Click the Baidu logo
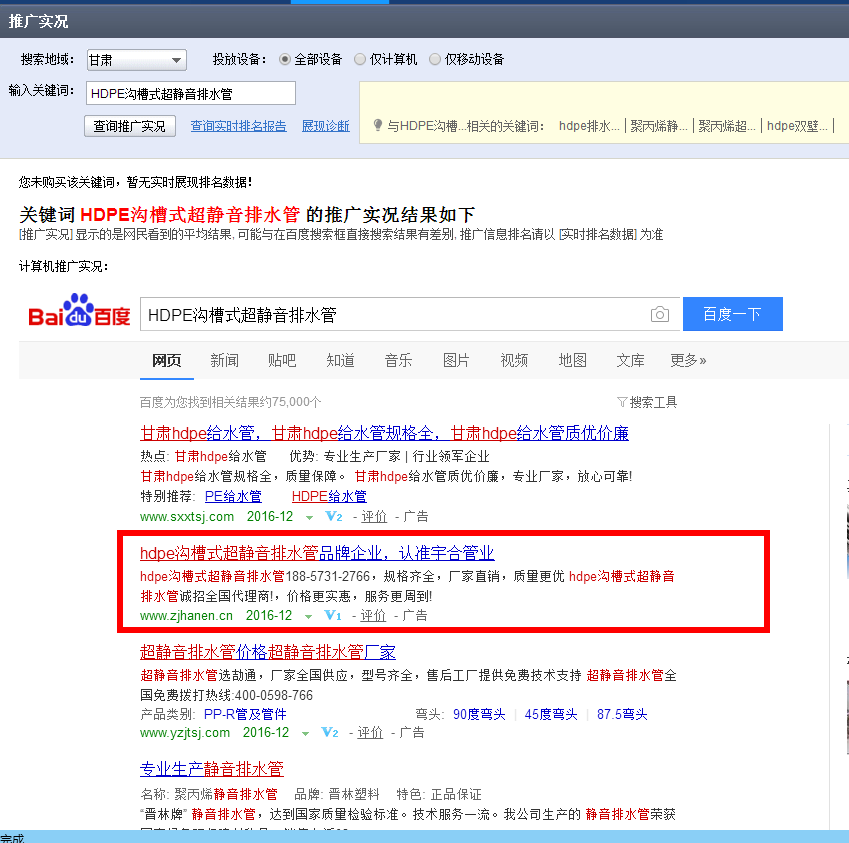 [x=79, y=311]
